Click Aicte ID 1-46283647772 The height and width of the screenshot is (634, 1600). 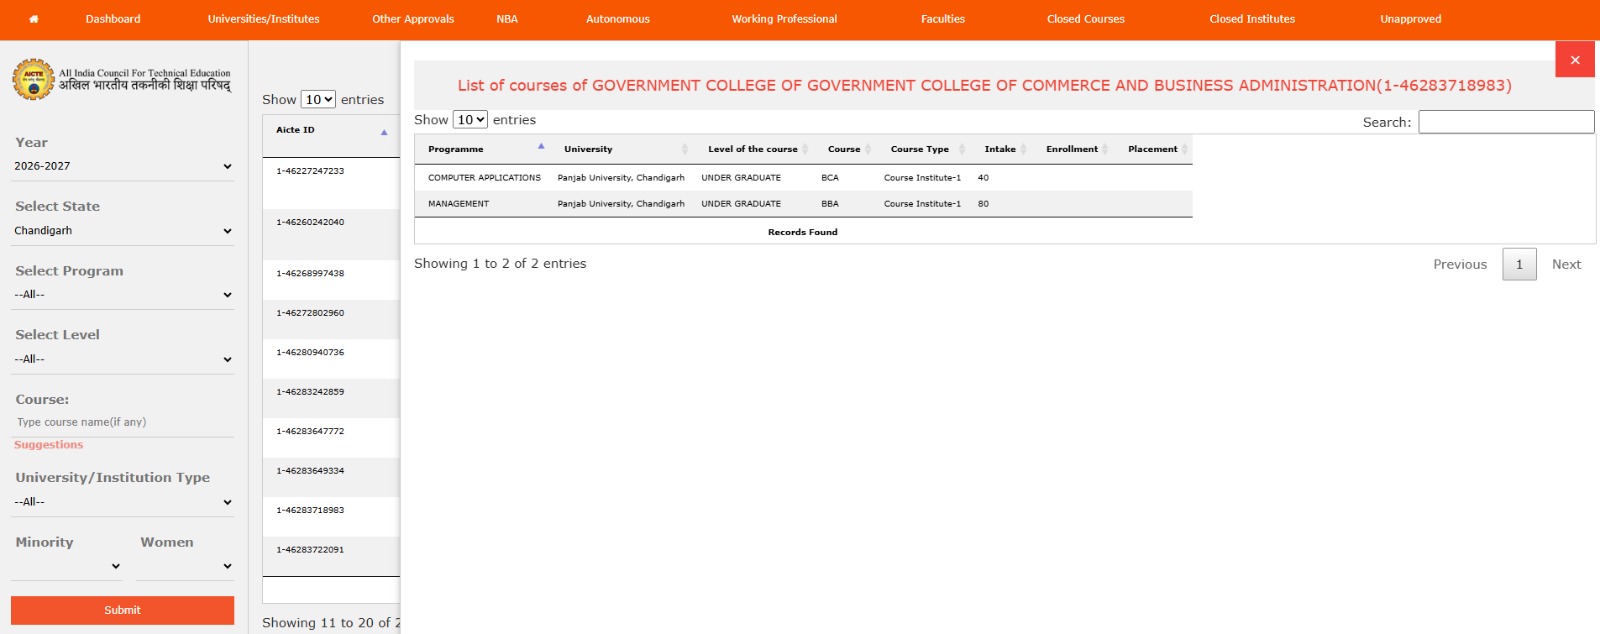point(310,431)
